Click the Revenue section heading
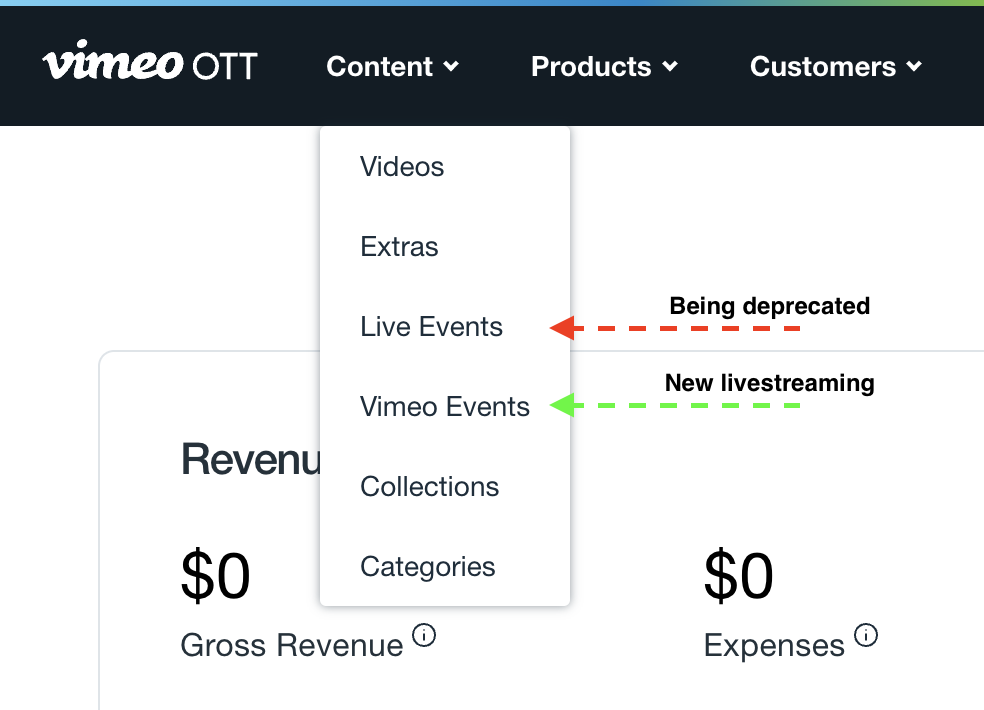This screenshot has width=984, height=710. click(251, 459)
